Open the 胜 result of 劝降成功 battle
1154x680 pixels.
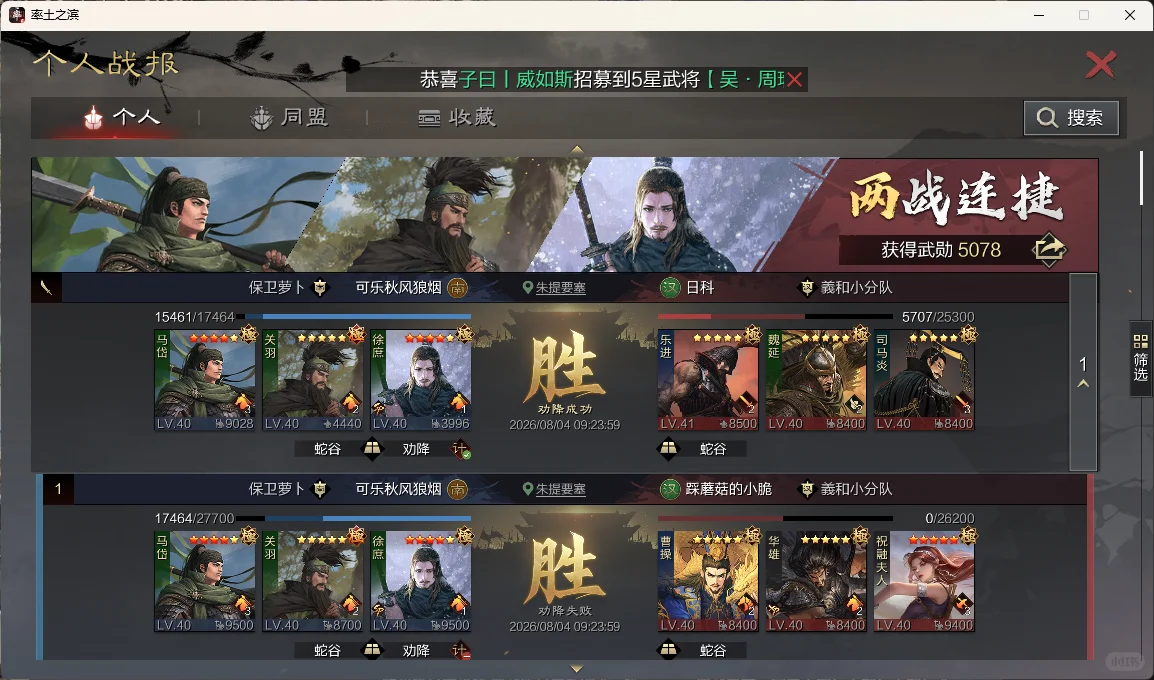pyautogui.click(x=564, y=366)
